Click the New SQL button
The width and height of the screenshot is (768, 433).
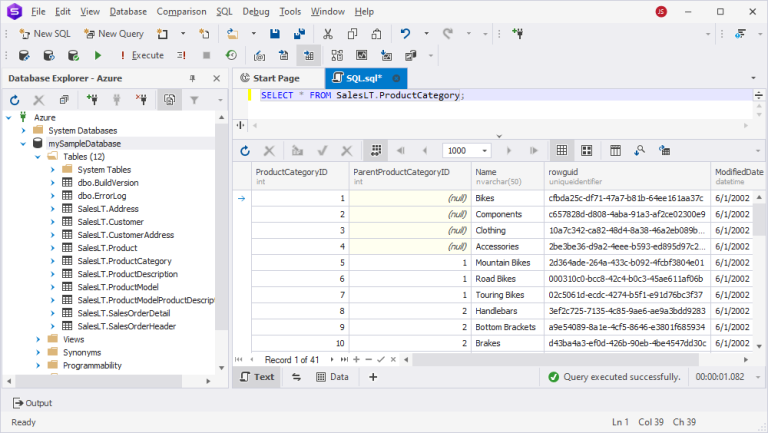click(x=45, y=34)
